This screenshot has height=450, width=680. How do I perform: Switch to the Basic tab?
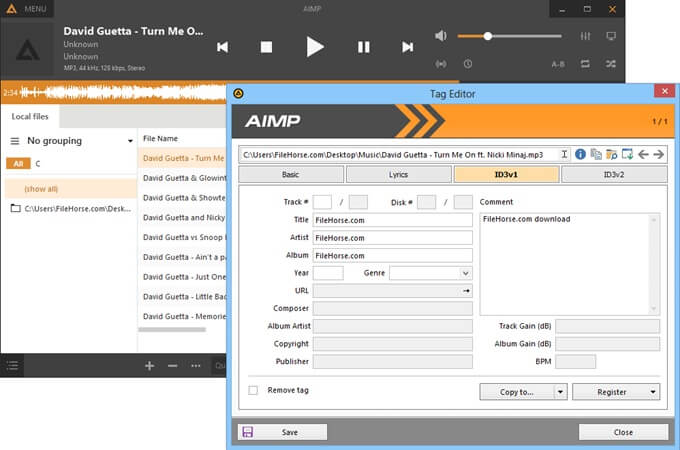pyautogui.click(x=291, y=174)
